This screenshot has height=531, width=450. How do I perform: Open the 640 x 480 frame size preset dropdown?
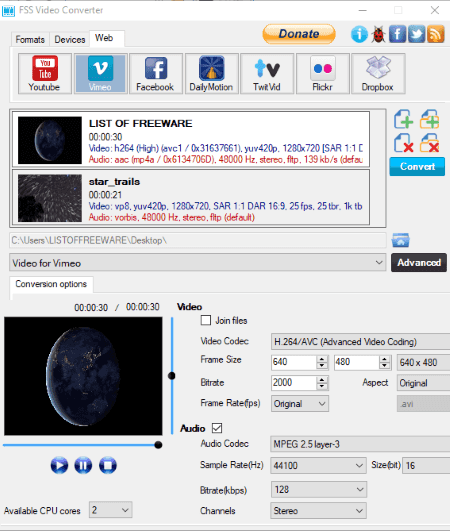click(x=423, y=362)
